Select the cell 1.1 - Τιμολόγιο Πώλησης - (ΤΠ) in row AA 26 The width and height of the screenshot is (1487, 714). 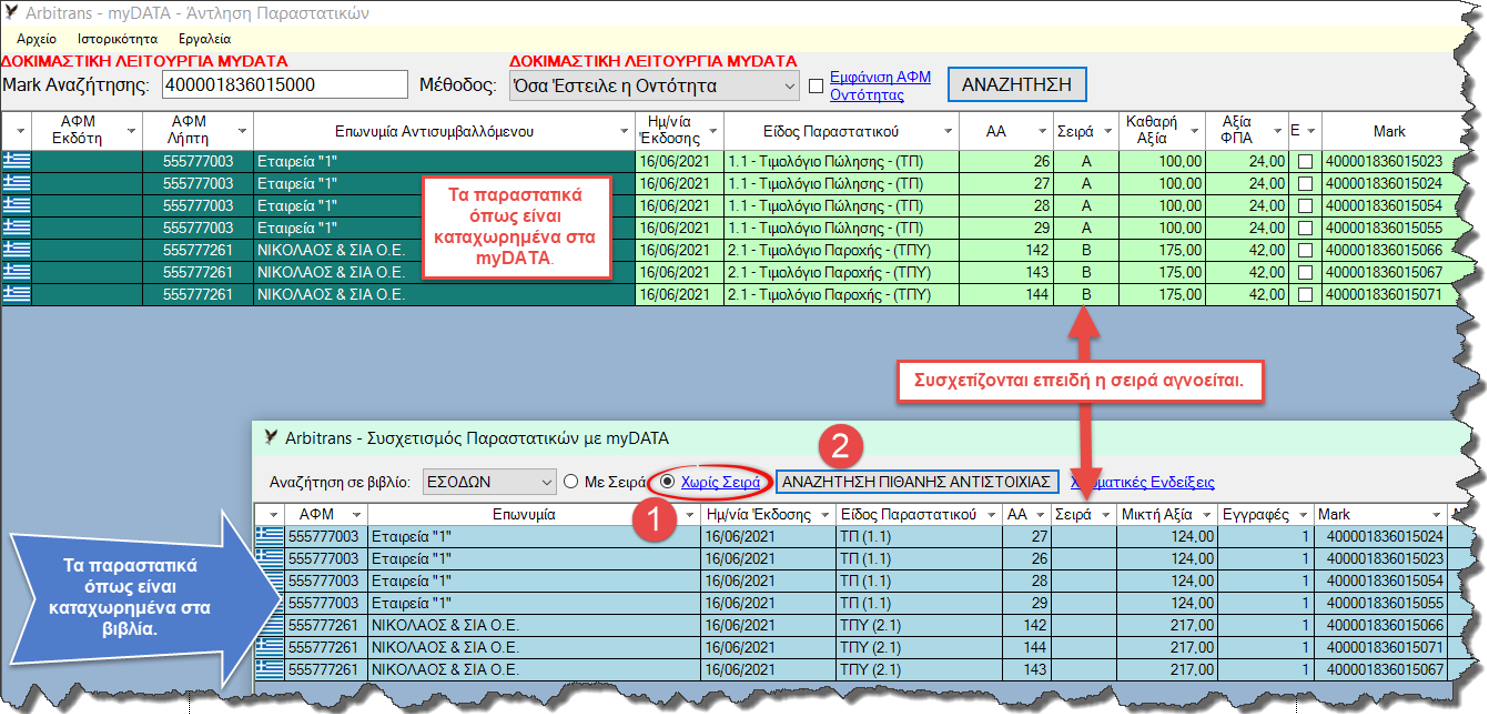840,161
